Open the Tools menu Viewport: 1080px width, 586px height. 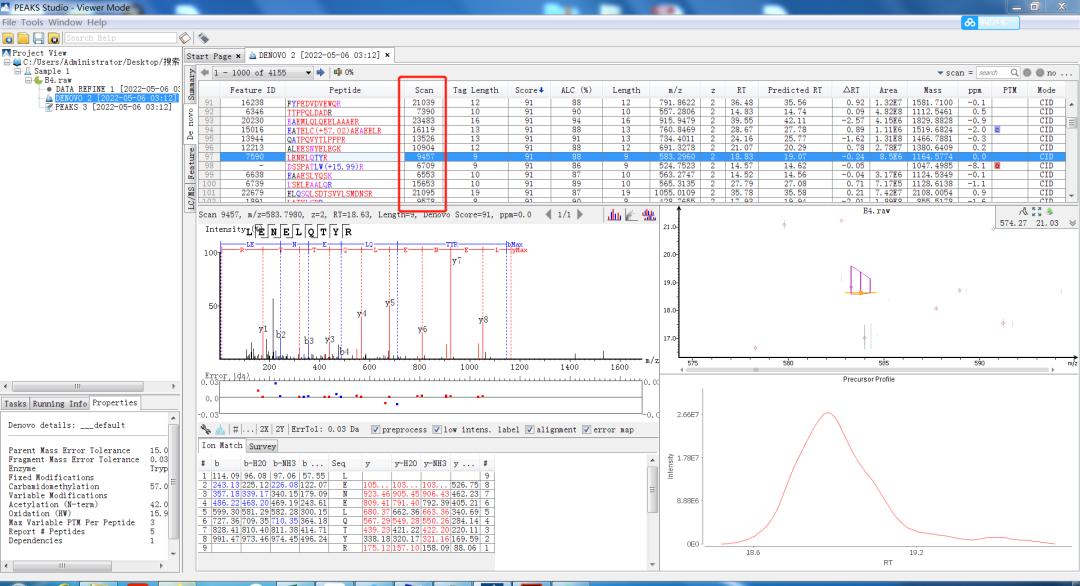pyautogui.click(x=32, y=22)
